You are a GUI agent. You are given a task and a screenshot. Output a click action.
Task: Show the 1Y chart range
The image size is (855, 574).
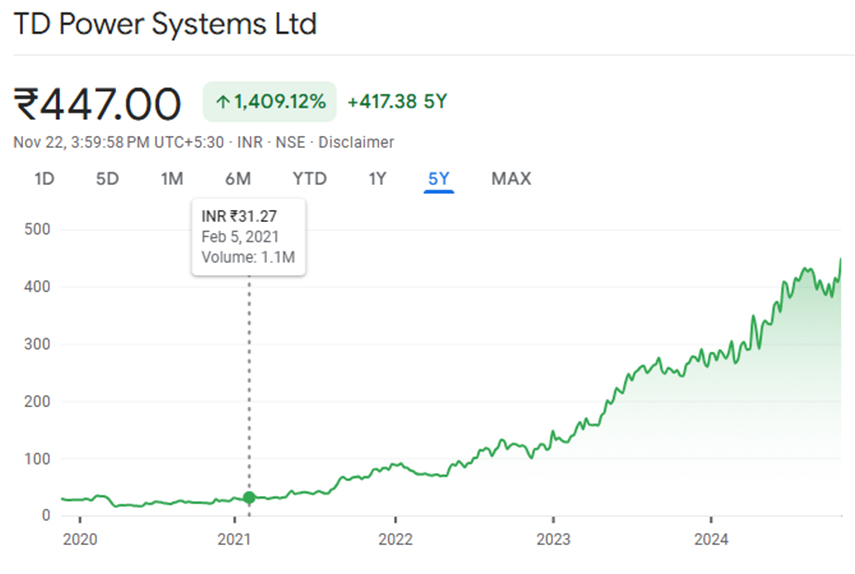point(377,179)
